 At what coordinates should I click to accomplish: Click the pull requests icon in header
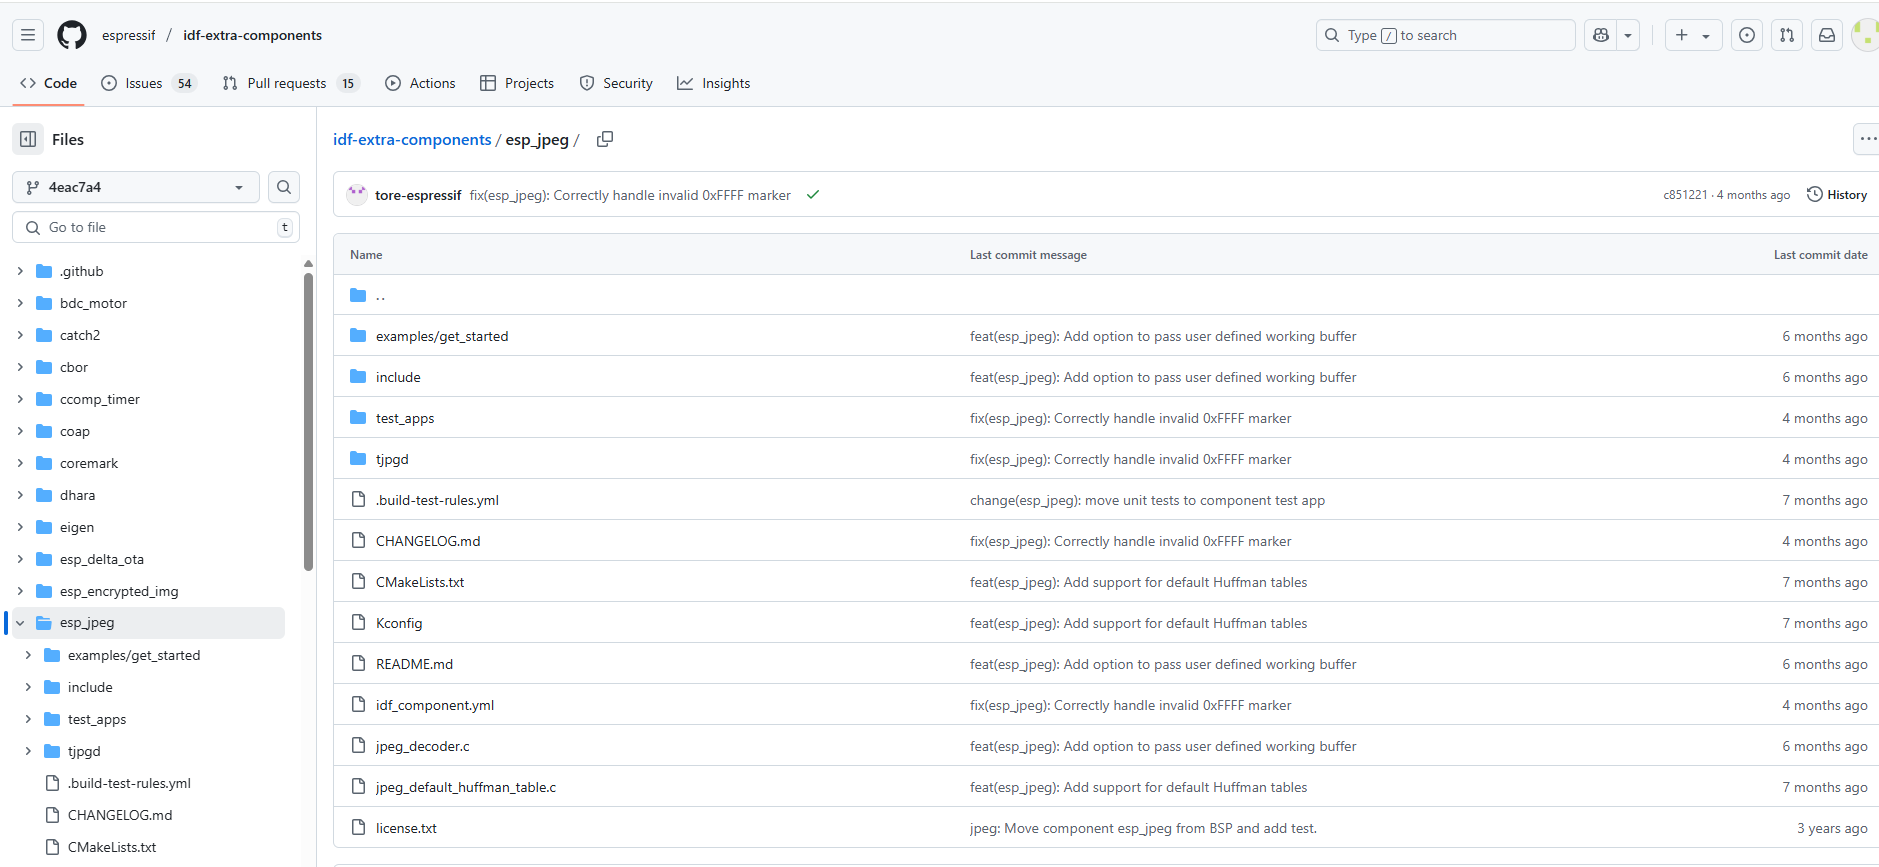point(1787,35)
